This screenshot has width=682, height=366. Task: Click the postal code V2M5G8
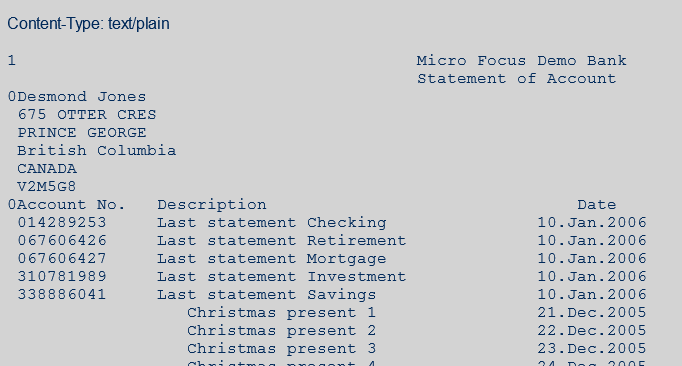47,187
